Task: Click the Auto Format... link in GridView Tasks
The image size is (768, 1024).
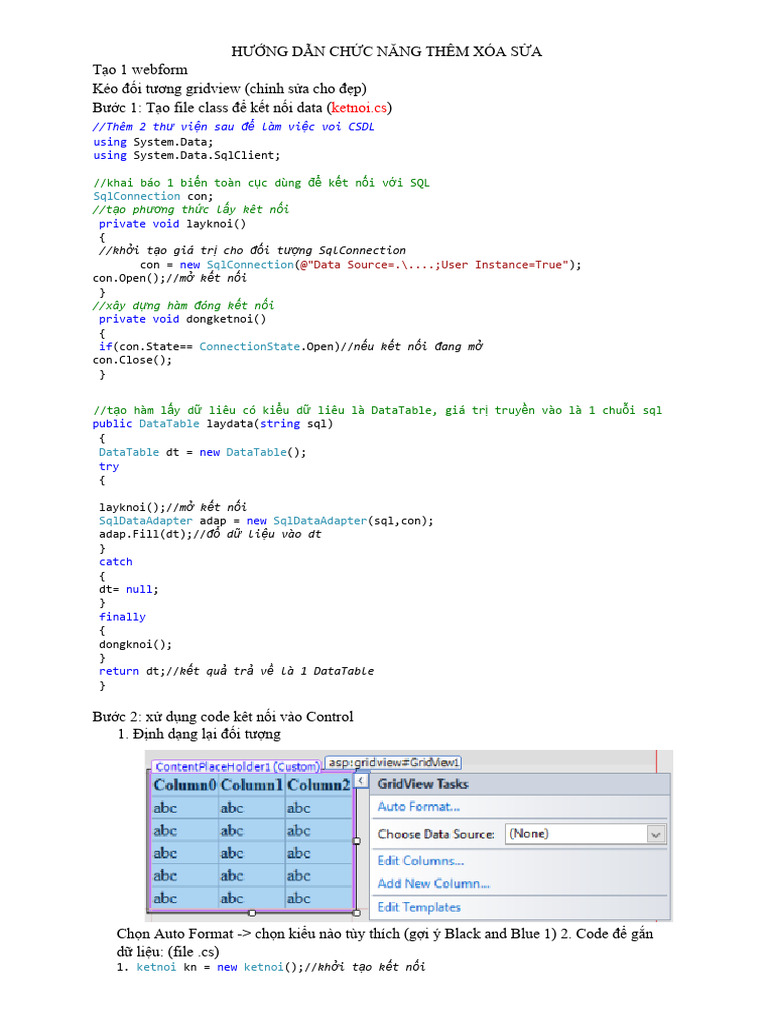Action: [419, 807]
